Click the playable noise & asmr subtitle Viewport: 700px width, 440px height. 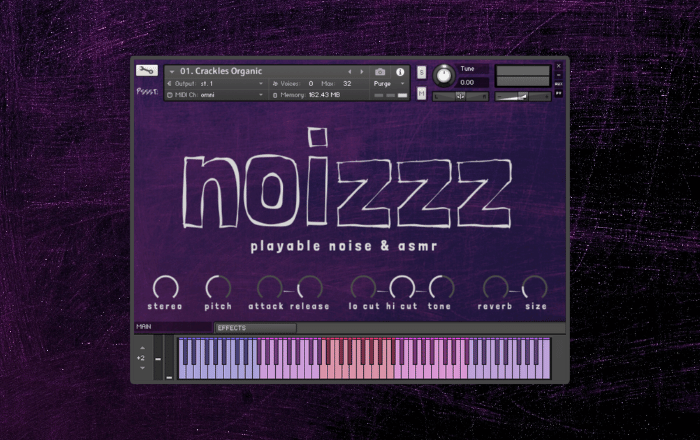(x=344, y=246)
